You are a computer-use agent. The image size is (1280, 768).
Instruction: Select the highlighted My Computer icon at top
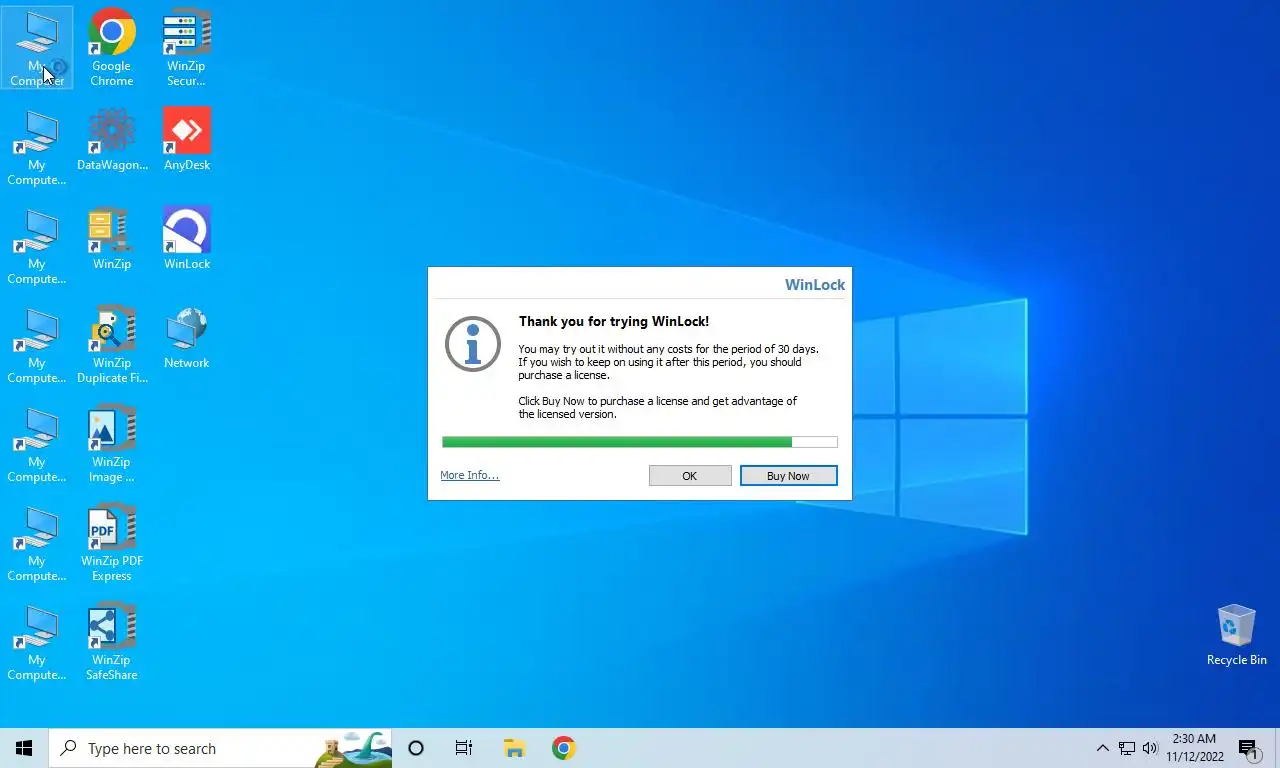click(x=37, y=48)
